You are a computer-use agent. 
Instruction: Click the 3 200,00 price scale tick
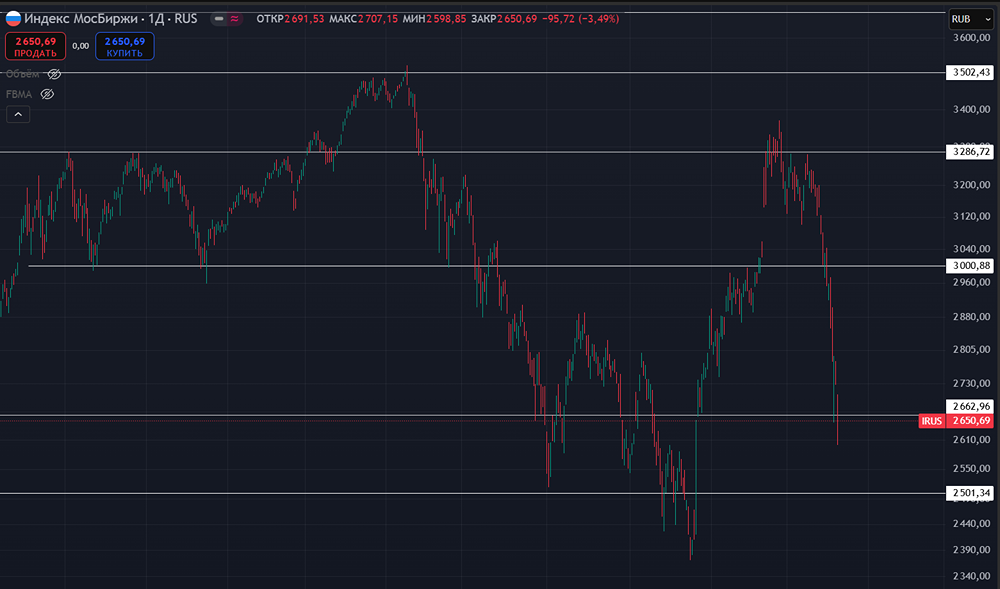pos(971,185)
